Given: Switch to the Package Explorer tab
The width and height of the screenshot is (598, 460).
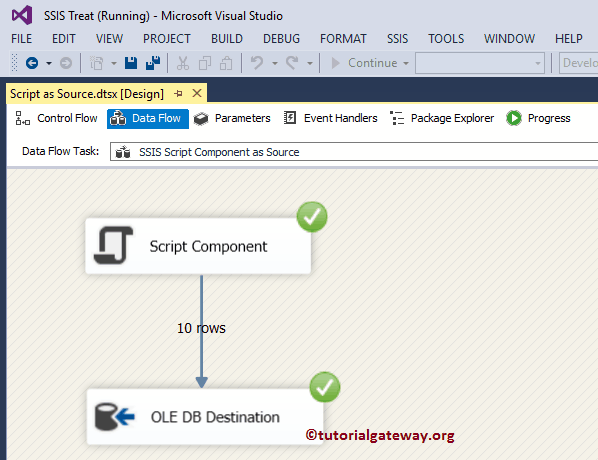Looking at the screenshot, I should tap(442, 118).
